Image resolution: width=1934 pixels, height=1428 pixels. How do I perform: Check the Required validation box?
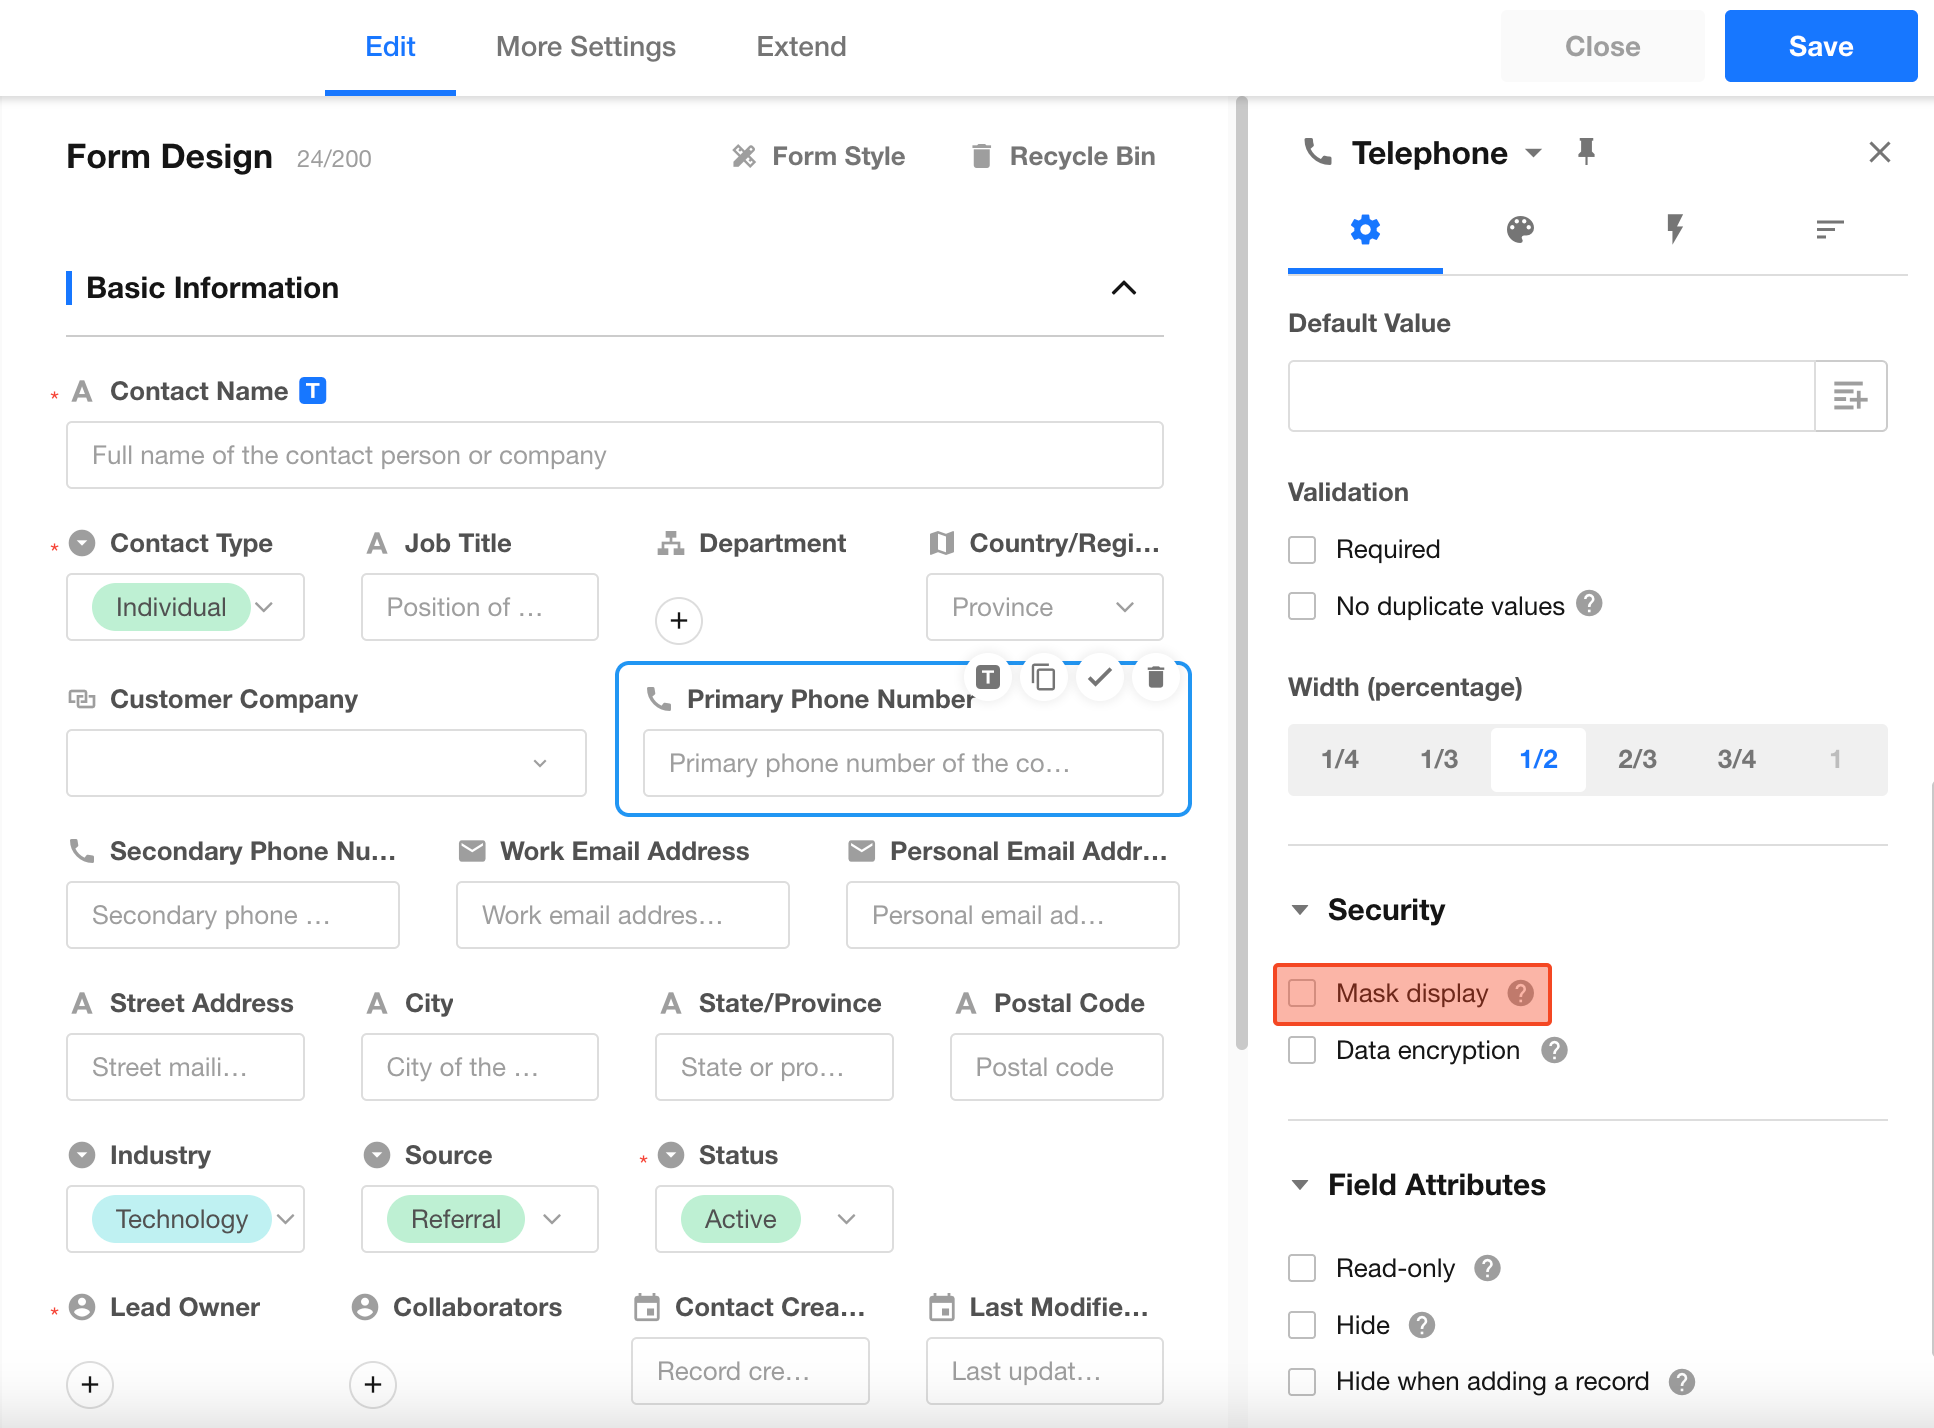[x=1302, y=550]
